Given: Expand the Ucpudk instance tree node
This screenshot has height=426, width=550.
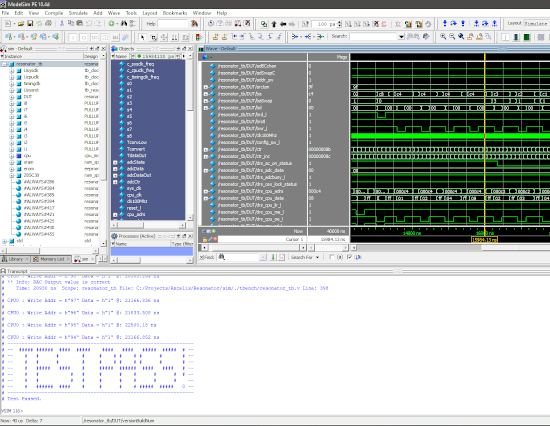Looking at the screenshot, I should pyautogui.click(x=12, y=77).
